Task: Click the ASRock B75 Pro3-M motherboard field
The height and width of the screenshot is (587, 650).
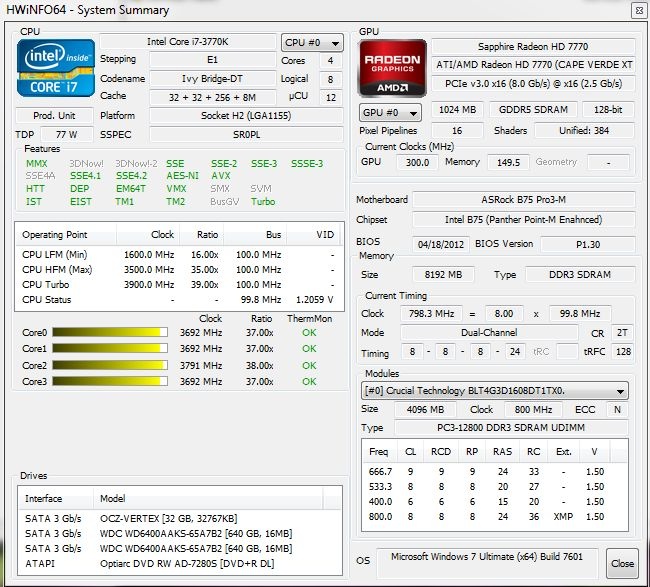Action: pos(524,199)
